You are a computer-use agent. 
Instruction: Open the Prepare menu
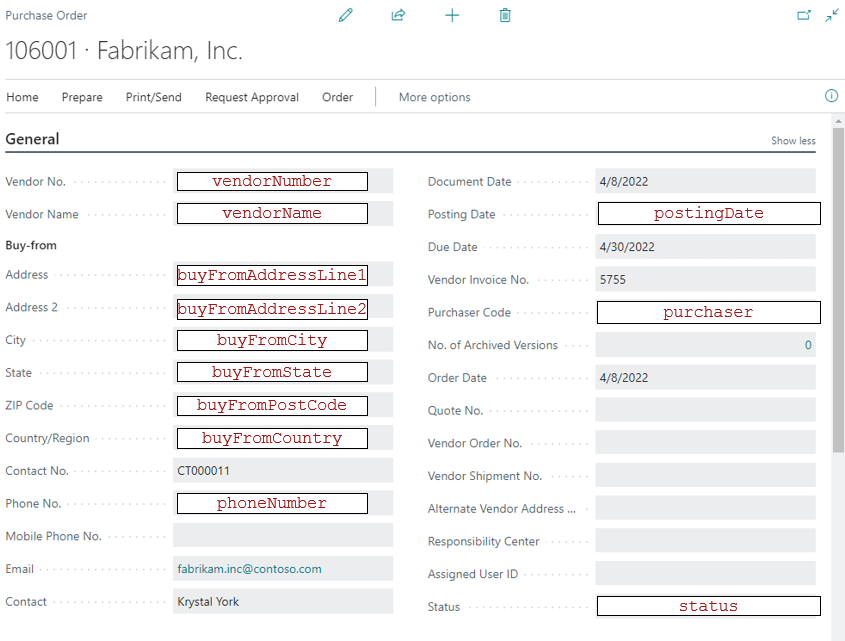point(82,97)
